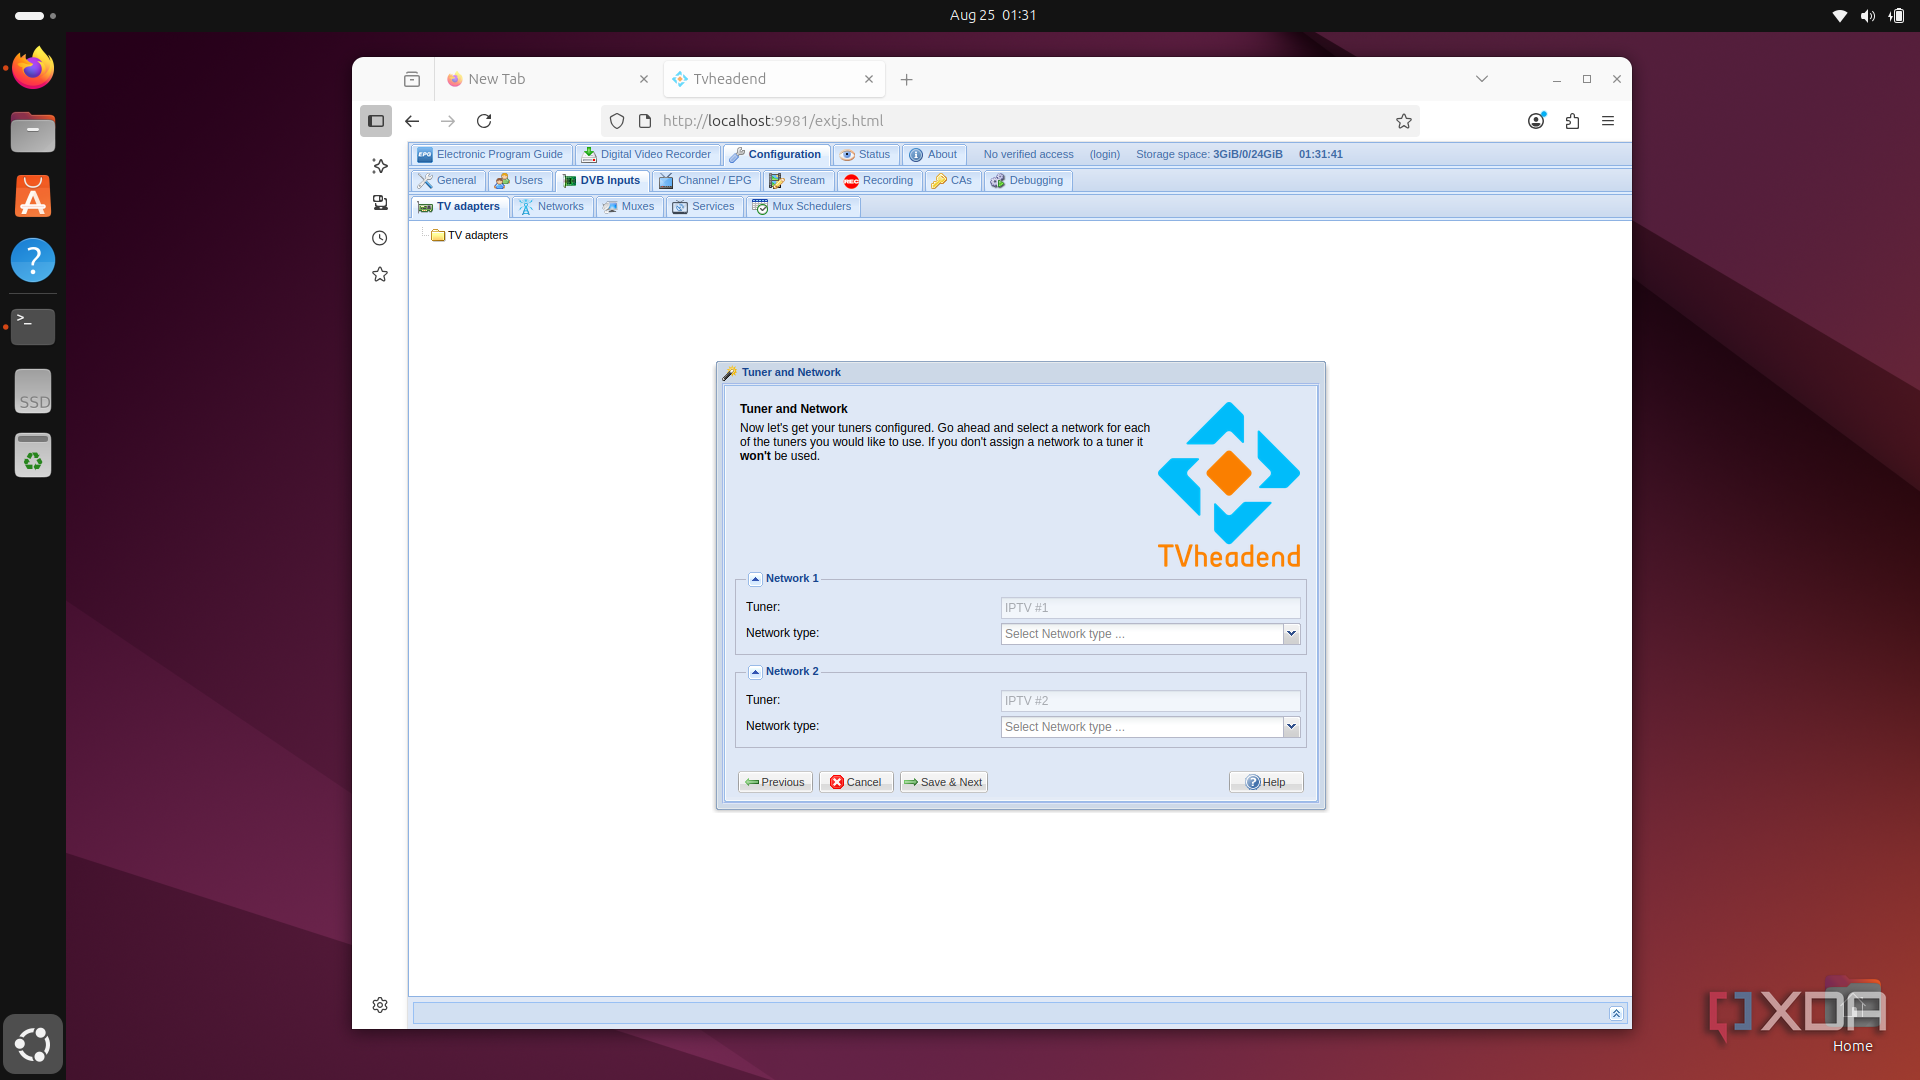
Task: Switch to the New Tab browser tab
Action: coord(548,79)
